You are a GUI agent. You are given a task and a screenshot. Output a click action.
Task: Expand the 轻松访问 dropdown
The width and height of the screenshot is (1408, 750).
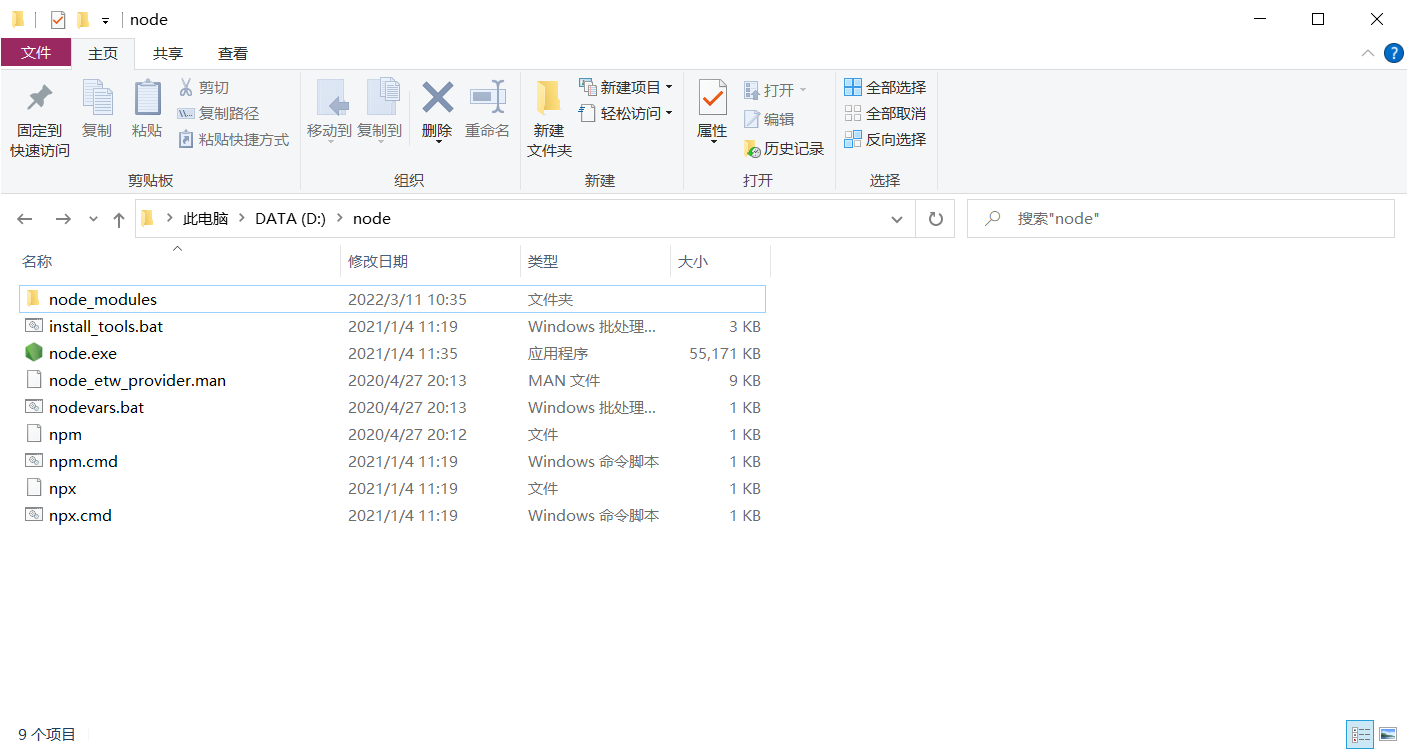[x=669, y=114]
